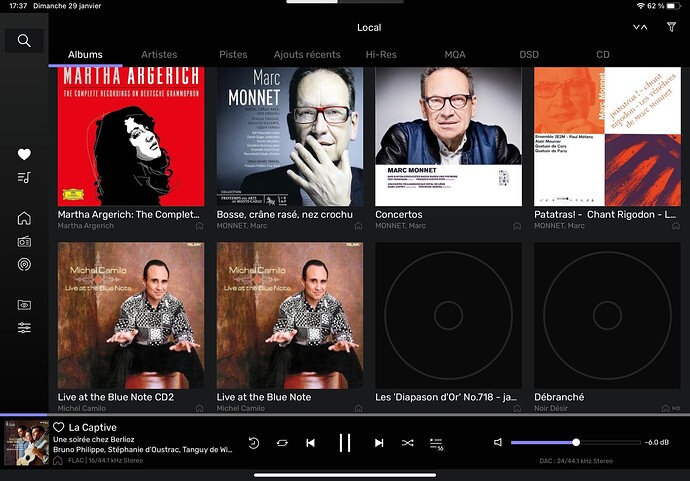Open the concentric-circles streaming icon in sidebar
Viewport: 690px width, 481px height.
(24, 264)
